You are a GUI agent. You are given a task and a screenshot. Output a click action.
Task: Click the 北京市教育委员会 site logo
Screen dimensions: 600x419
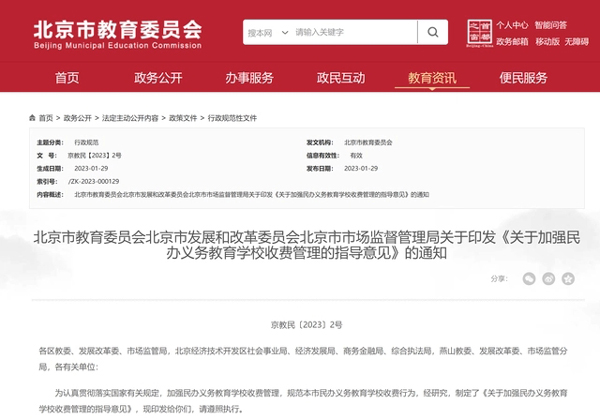(x=118, y=34)
